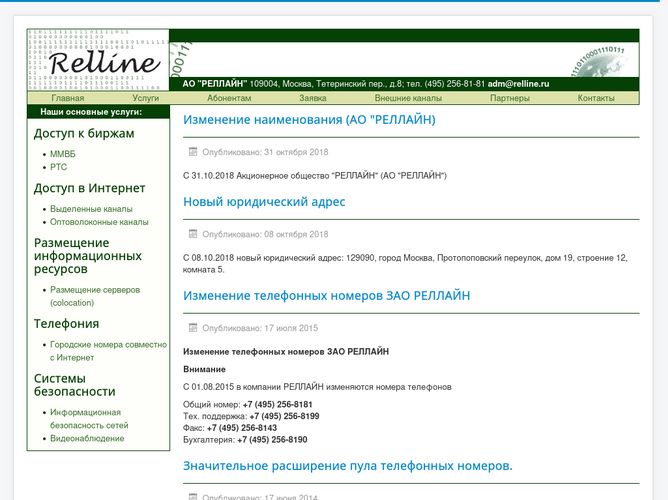
Task: Click Размещение информационных ресурсов heading
Action: 88,256
